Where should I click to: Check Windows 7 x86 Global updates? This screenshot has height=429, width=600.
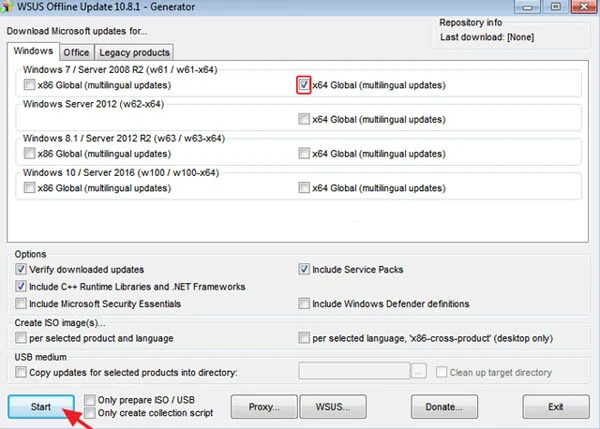(x=29, y=85)
